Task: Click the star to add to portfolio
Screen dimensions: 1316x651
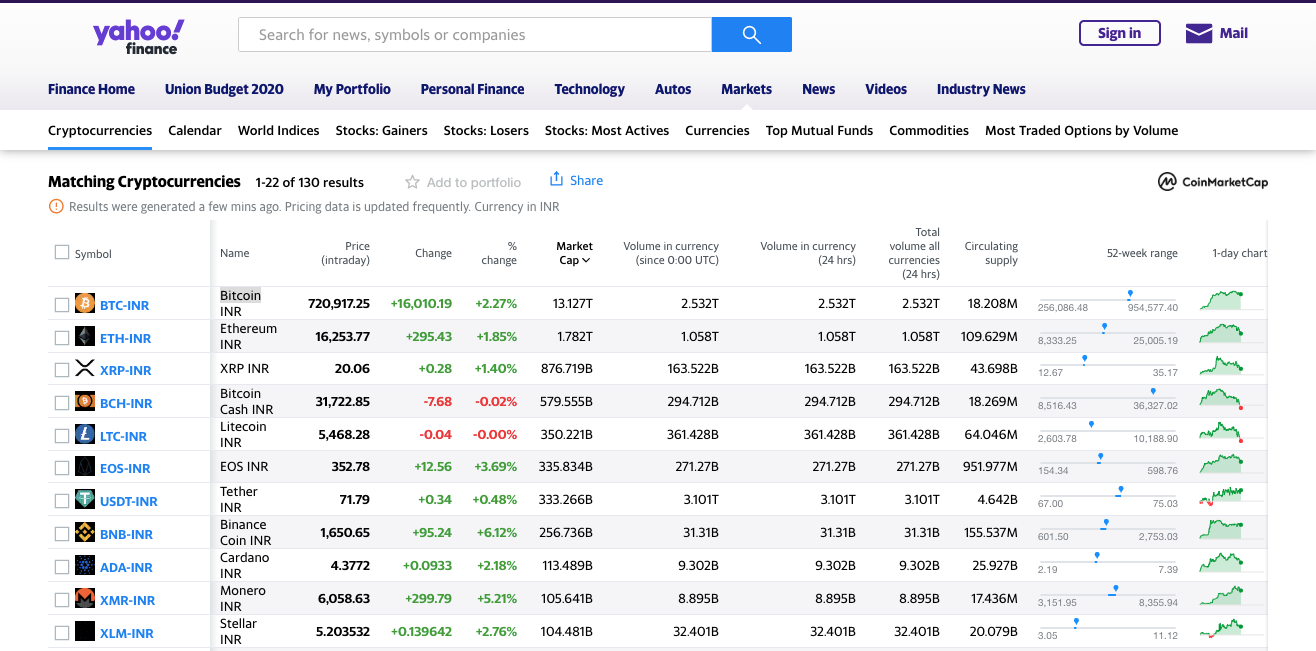Action: [x=411, y=181]
